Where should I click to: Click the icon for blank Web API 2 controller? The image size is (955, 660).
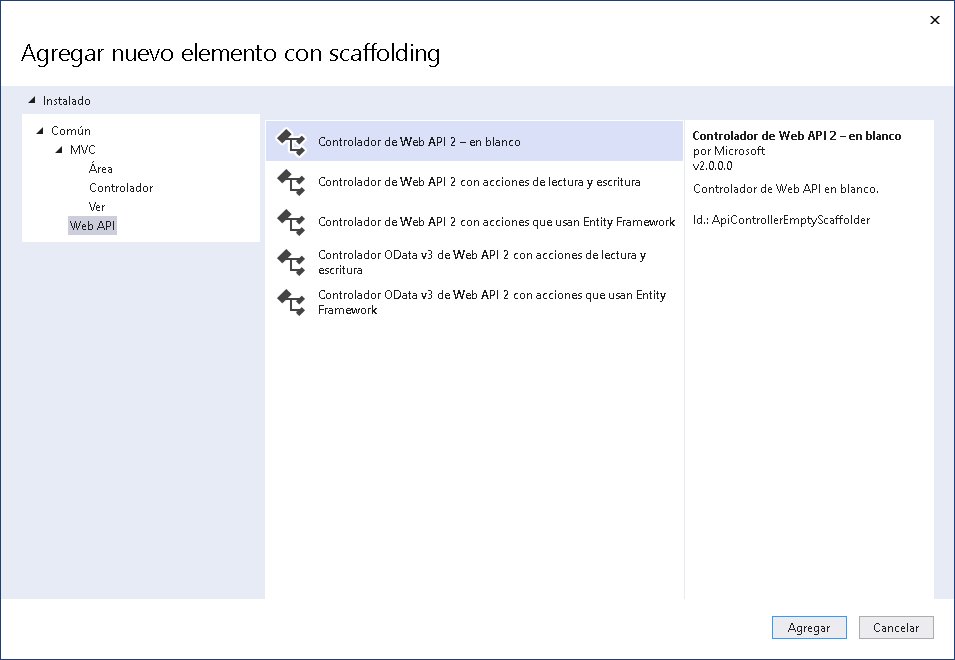[291, 142]
